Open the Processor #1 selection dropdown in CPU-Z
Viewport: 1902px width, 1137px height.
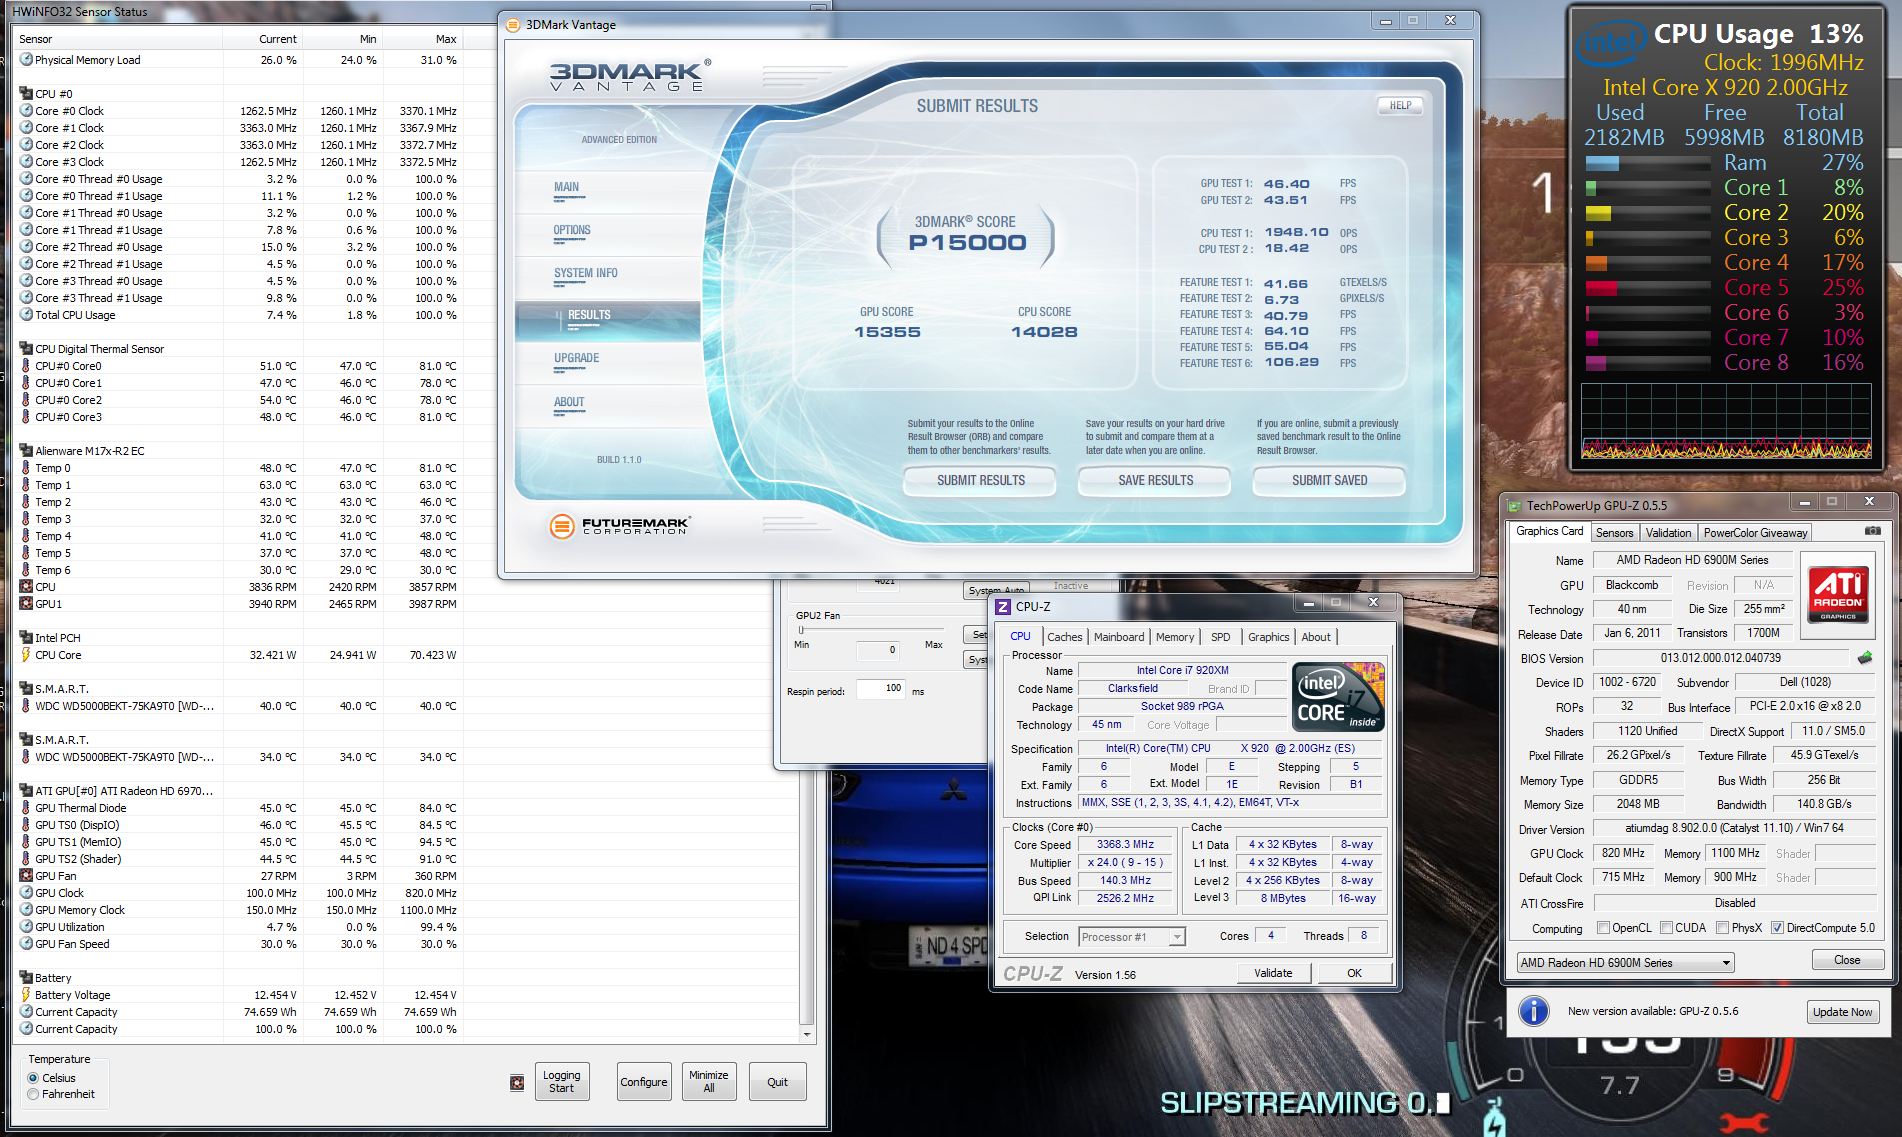coord(1132,937)
